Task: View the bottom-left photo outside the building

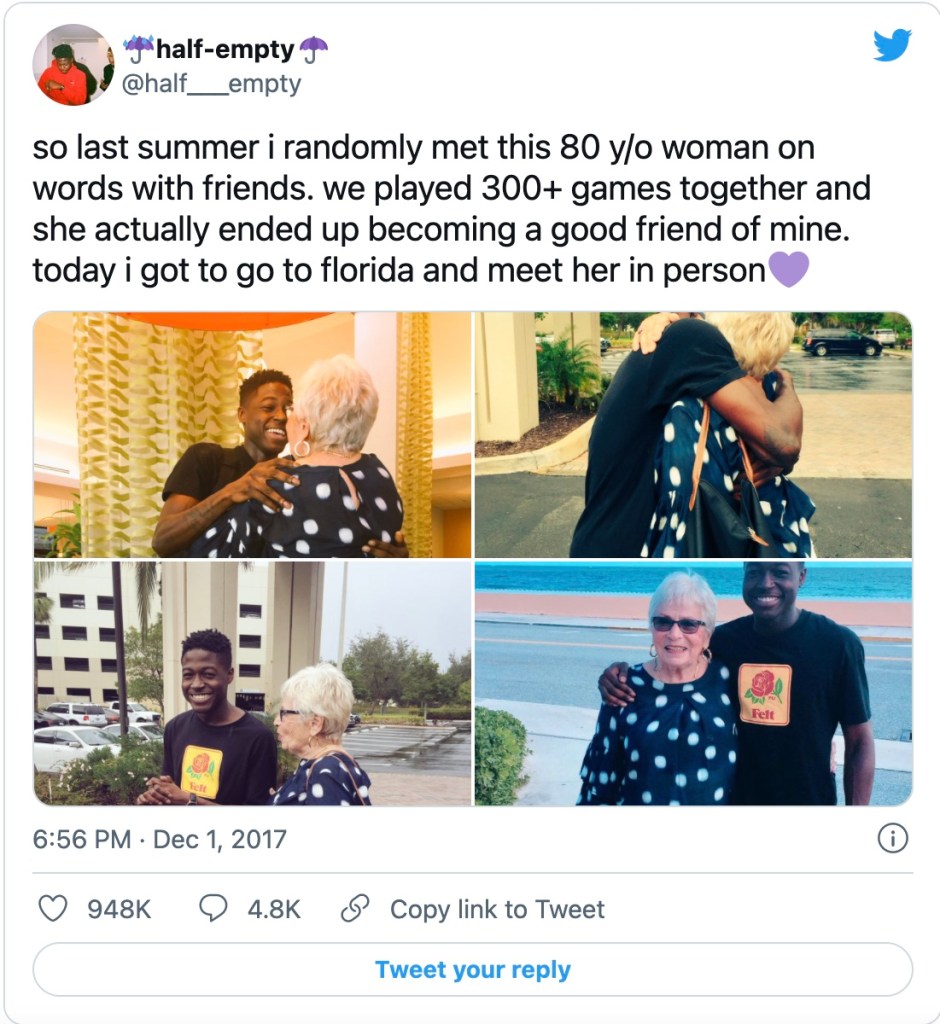Action: tap(253, 683)
